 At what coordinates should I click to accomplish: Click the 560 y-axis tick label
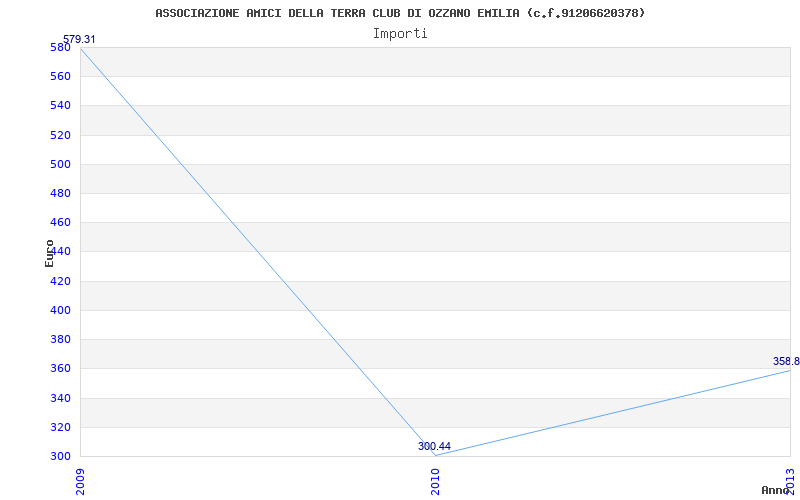point(61,77)
